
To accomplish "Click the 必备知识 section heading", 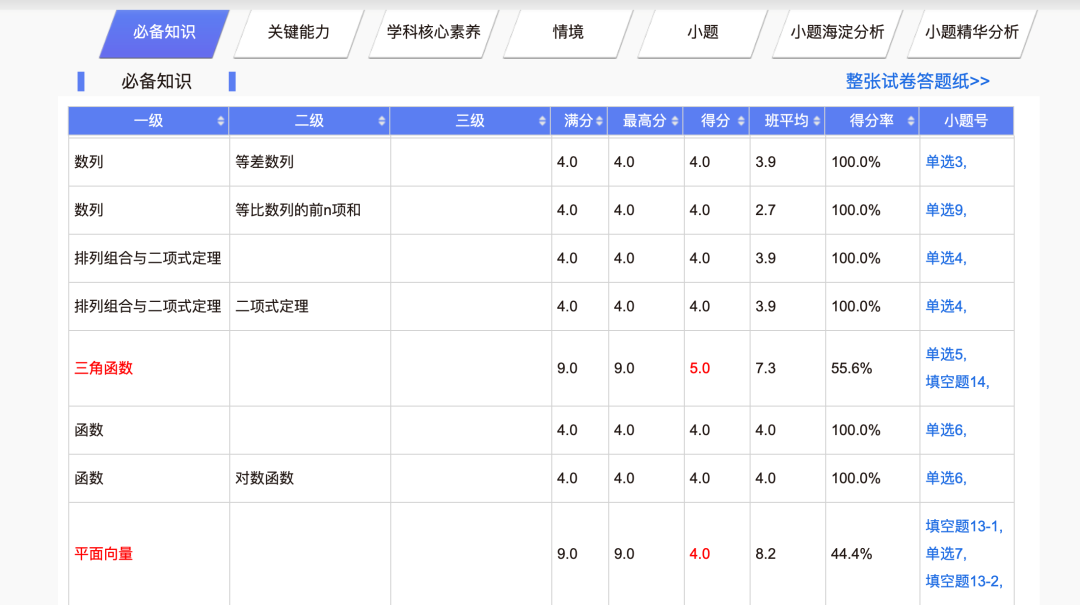I will point(156,81).
